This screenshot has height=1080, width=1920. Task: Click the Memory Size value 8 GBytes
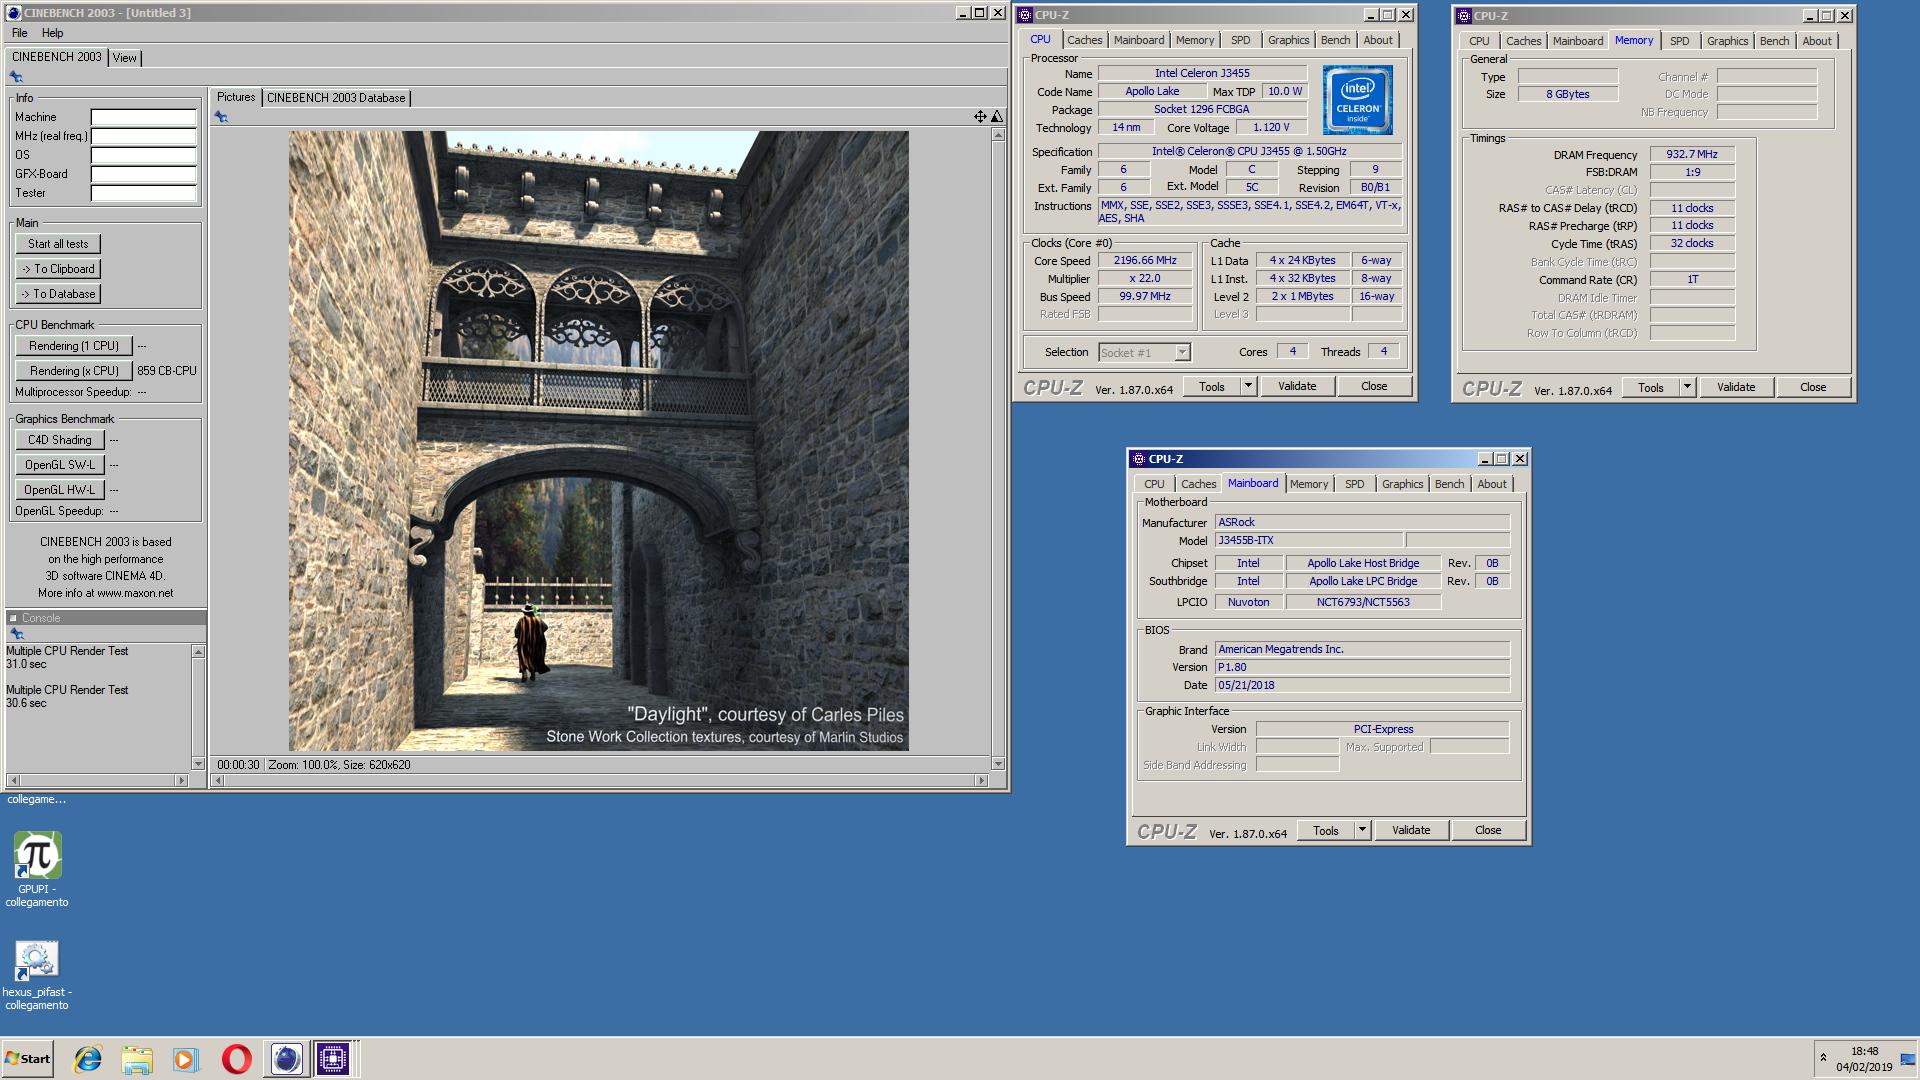1567,94
